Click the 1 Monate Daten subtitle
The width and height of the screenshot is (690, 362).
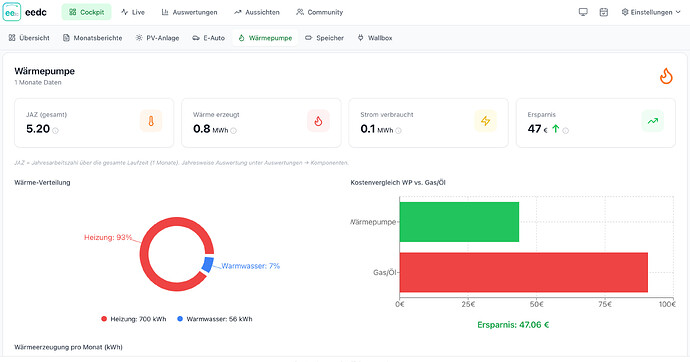[x=38, y=82]
